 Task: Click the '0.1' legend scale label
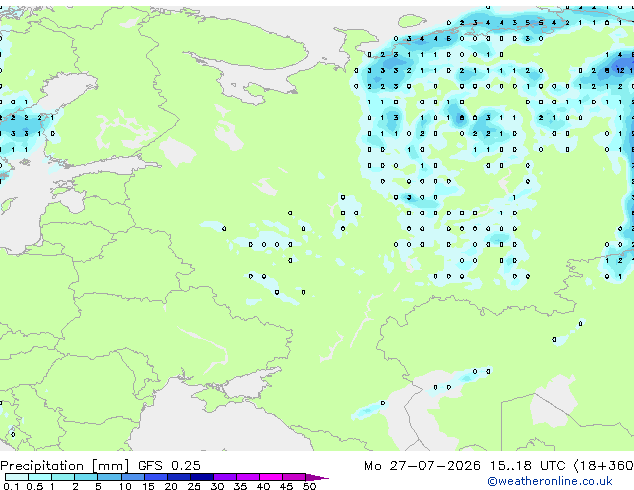coord(11,486)
